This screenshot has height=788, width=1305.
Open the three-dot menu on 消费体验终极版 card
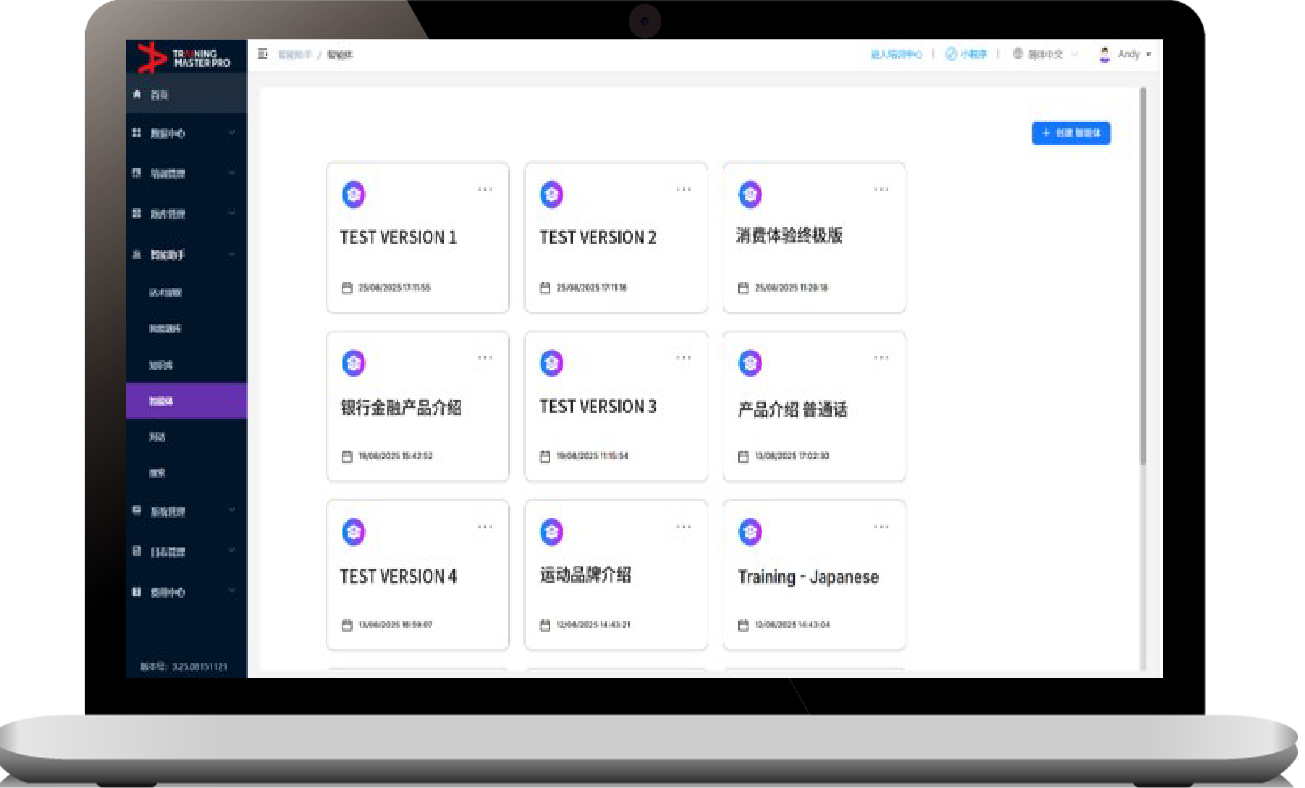point(881,189)
